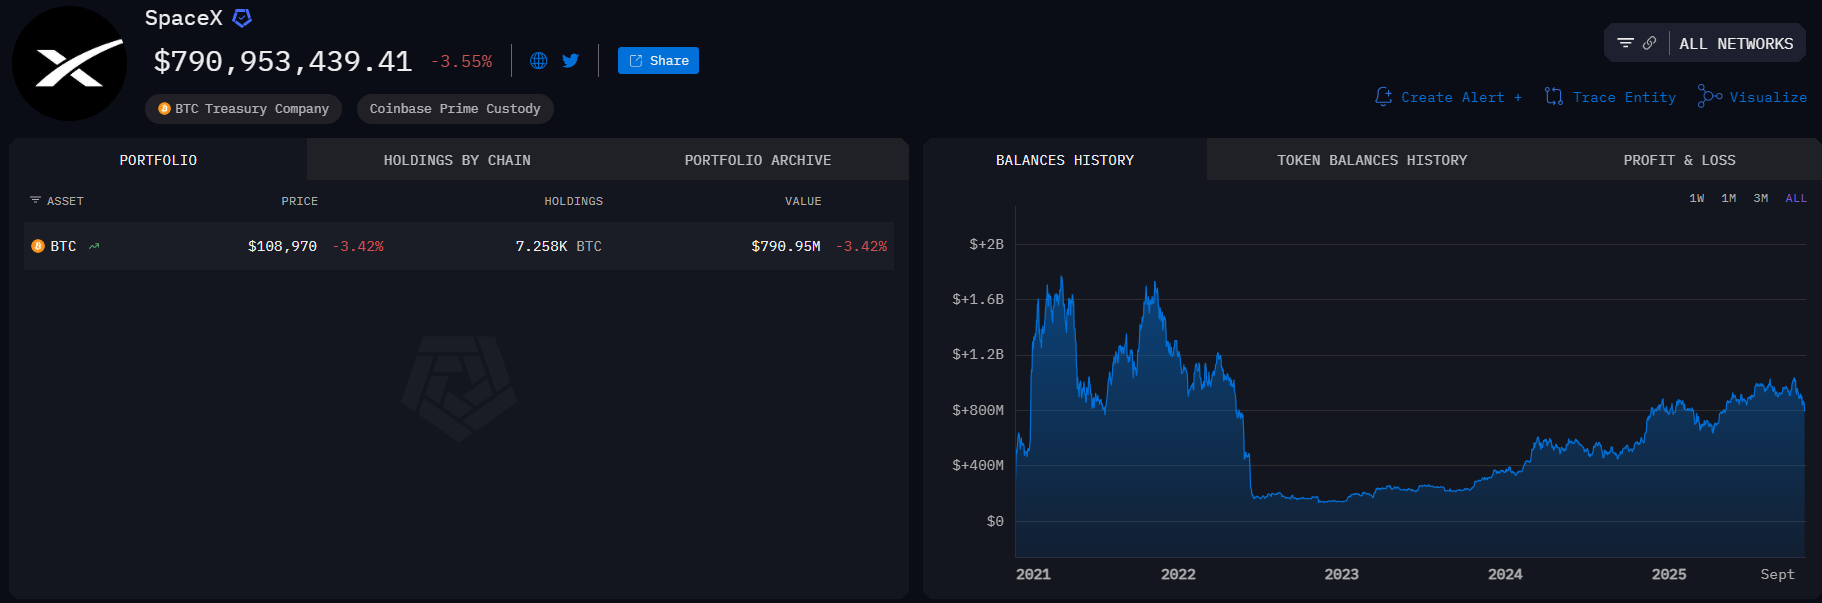
Task: Click the chain link icon in network filter
Action: pos(1649,43)
